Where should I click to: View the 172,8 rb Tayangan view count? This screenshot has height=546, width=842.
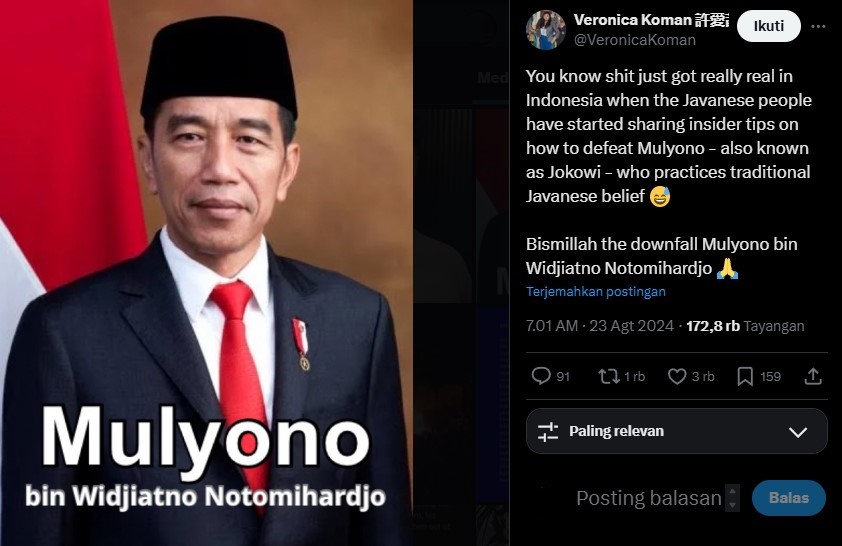click(x=745, y=326)
